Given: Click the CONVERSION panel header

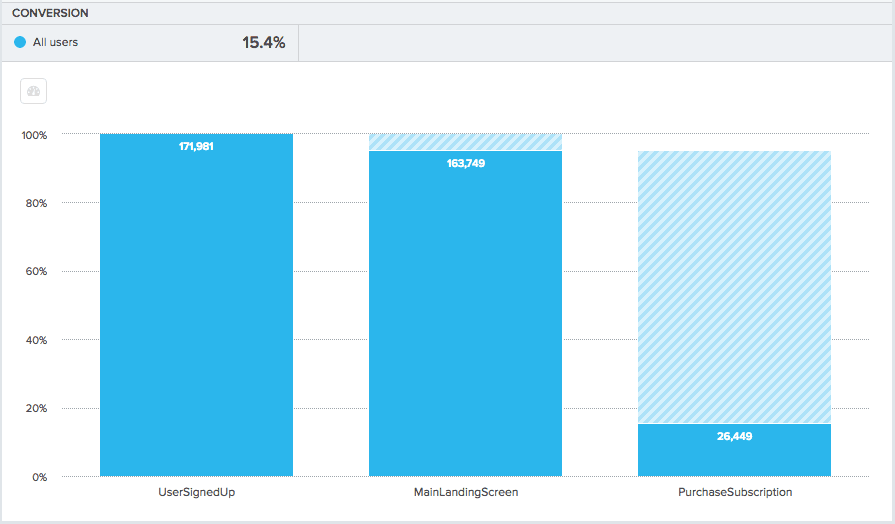Looking at the screenshot, I should coord(50,13).
